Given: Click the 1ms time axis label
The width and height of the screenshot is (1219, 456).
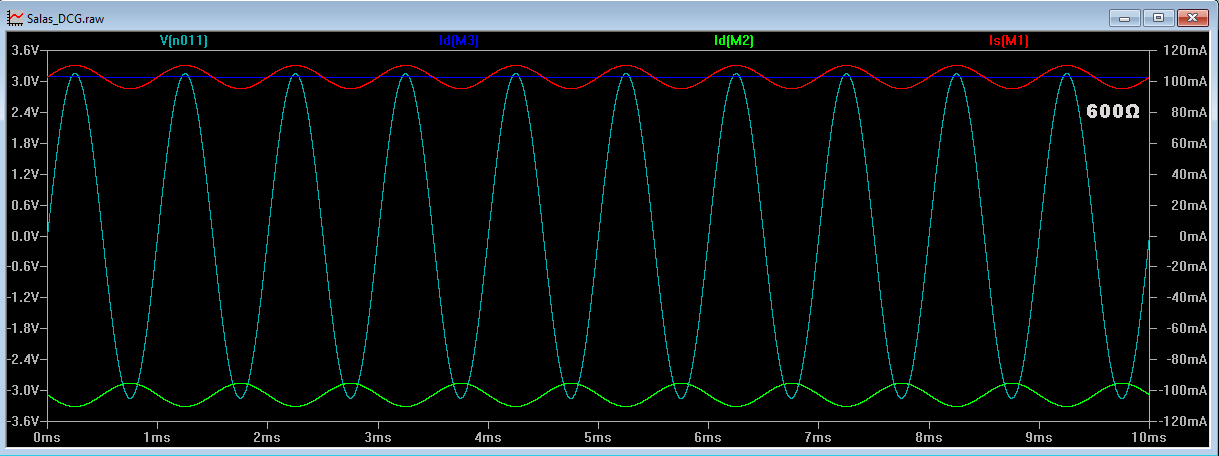Looking at the screenshot, I should (x=157, y=438).
